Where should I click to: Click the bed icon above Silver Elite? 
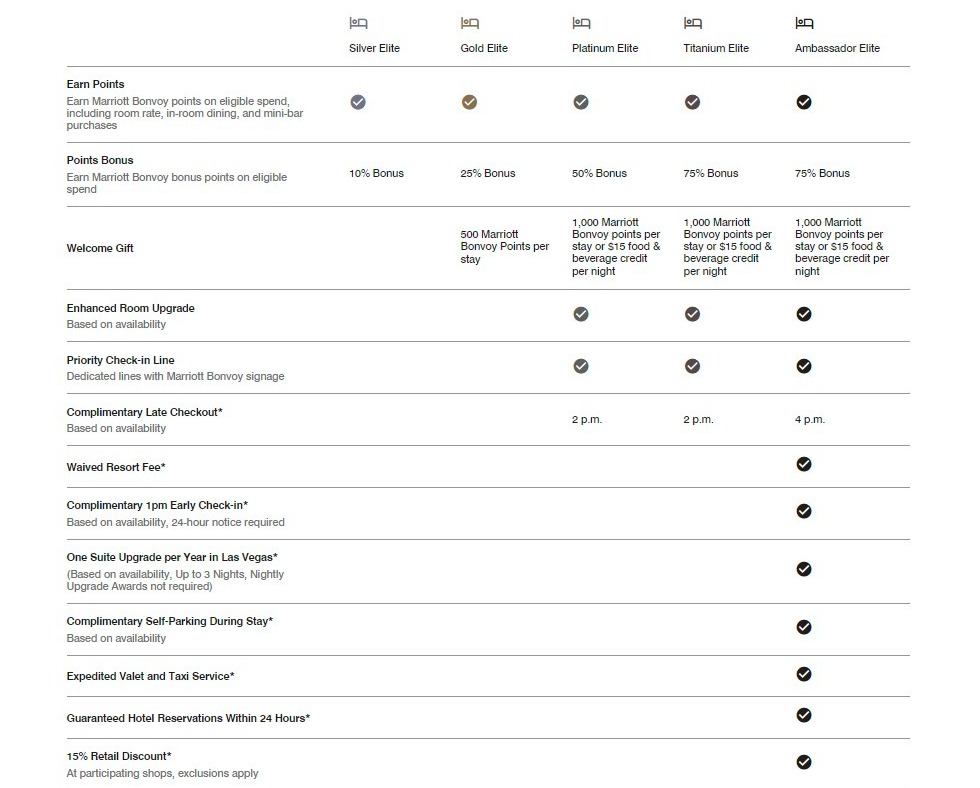[x=358, y=23]
